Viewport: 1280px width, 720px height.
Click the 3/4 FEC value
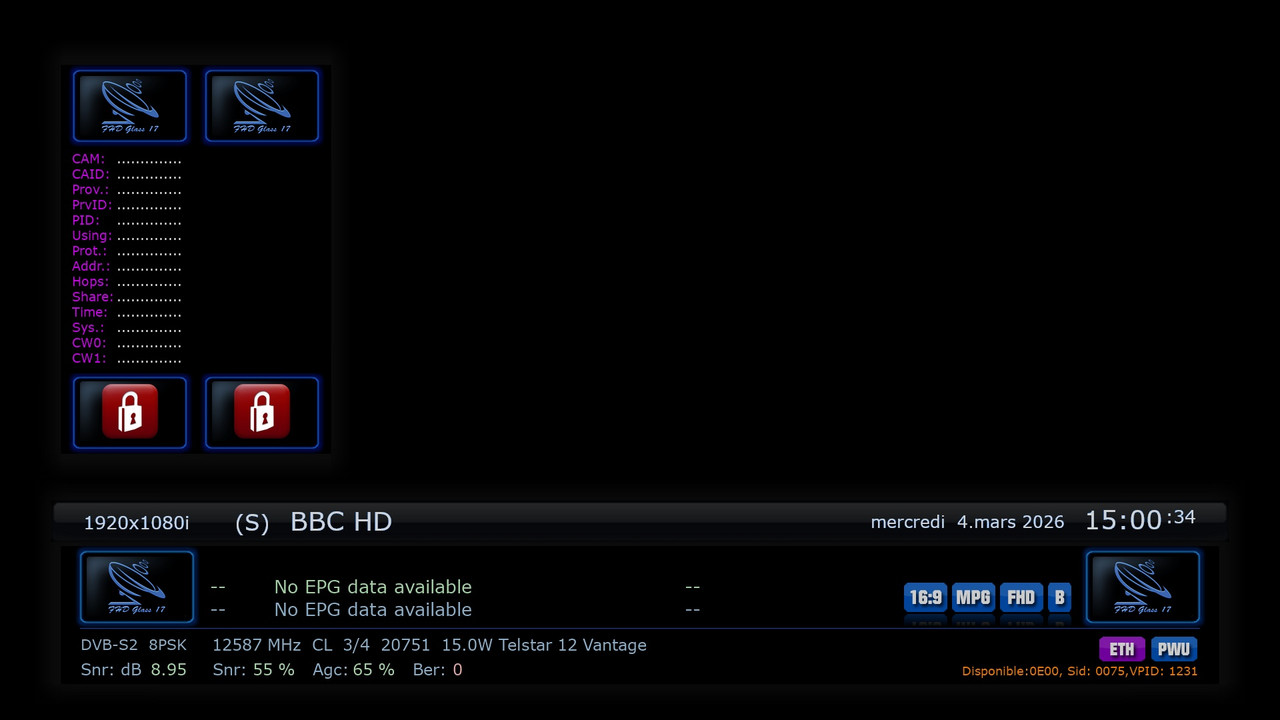pos(356,645)
